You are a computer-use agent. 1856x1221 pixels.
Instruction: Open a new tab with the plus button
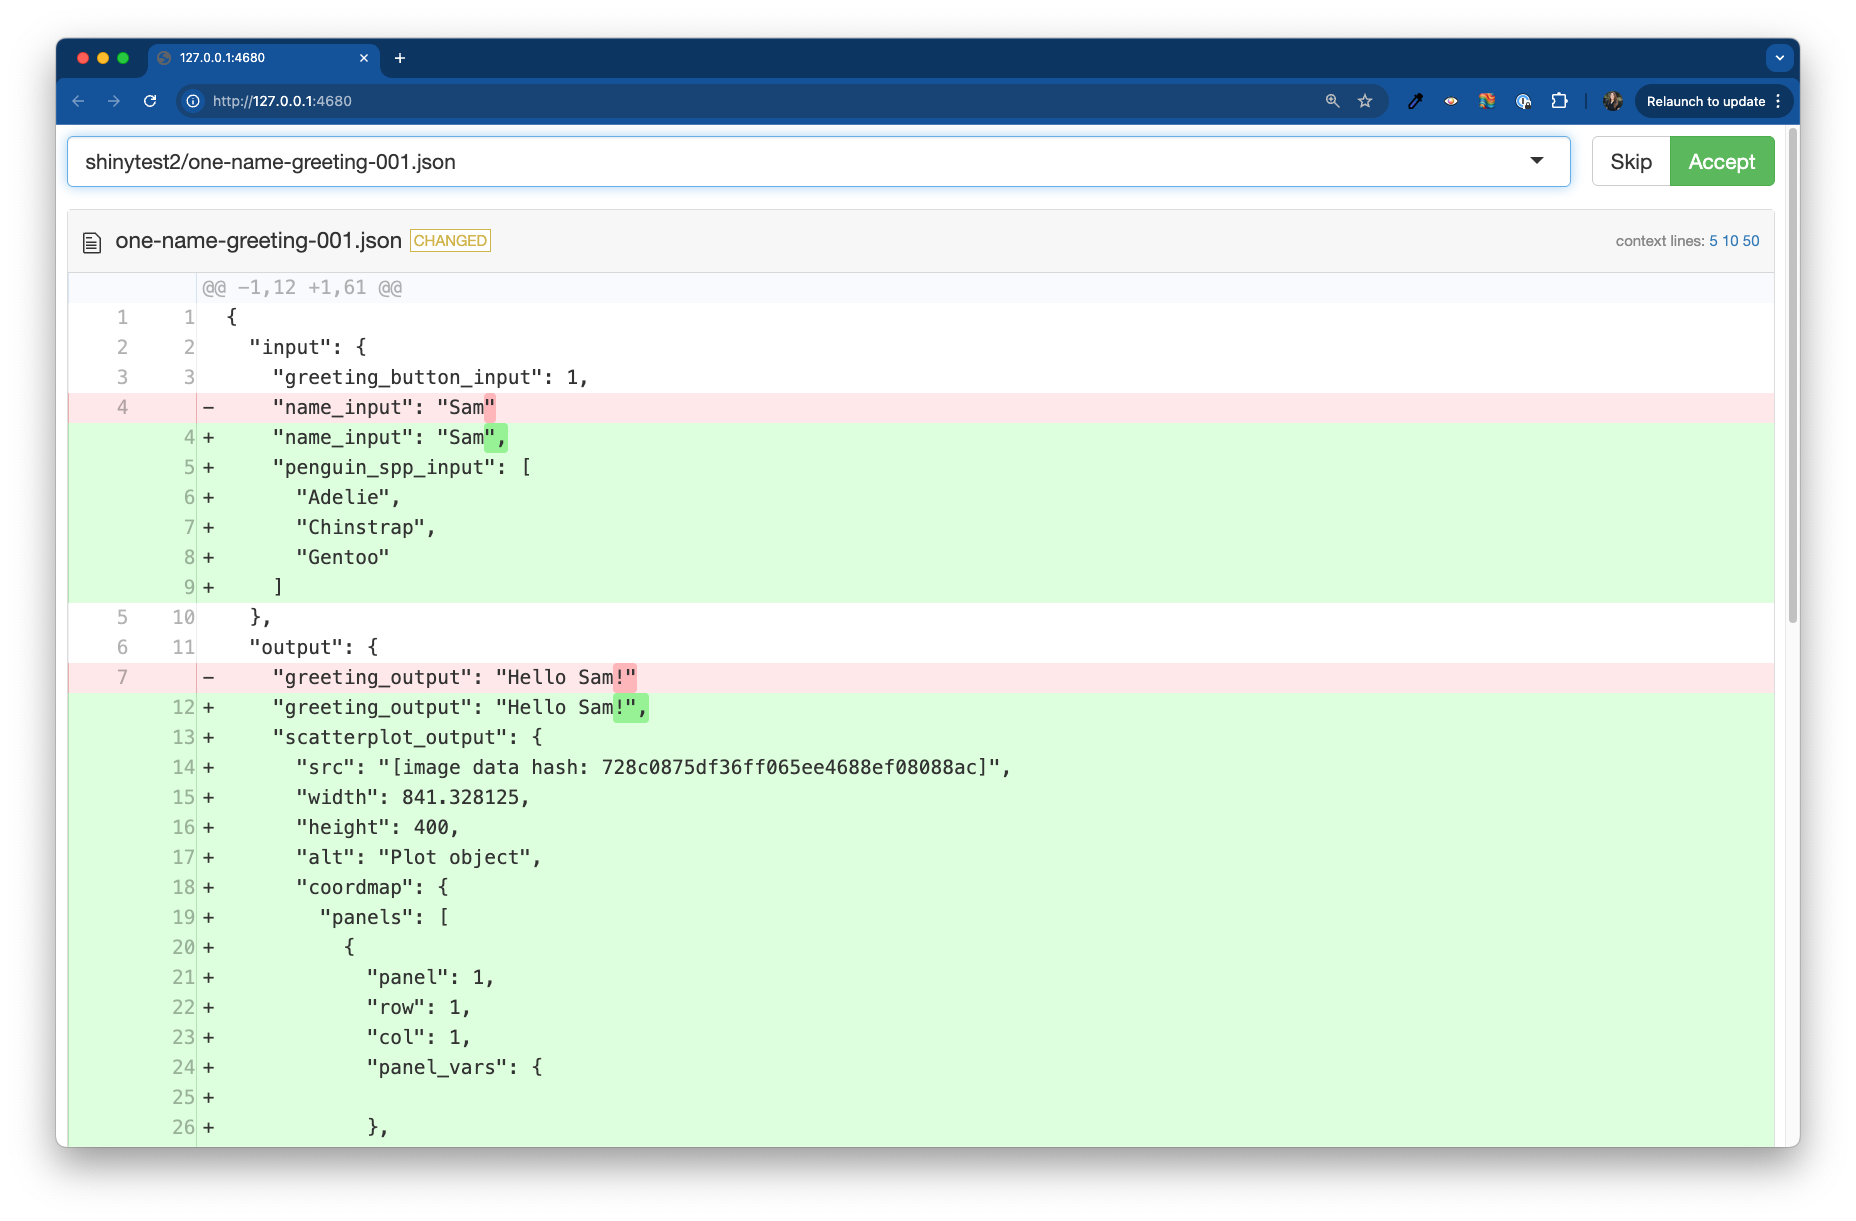[400, 58]
